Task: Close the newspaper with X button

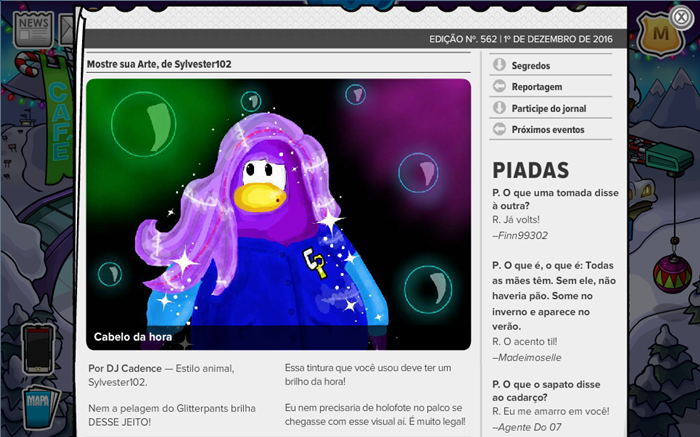Action: tap(681, 17)
